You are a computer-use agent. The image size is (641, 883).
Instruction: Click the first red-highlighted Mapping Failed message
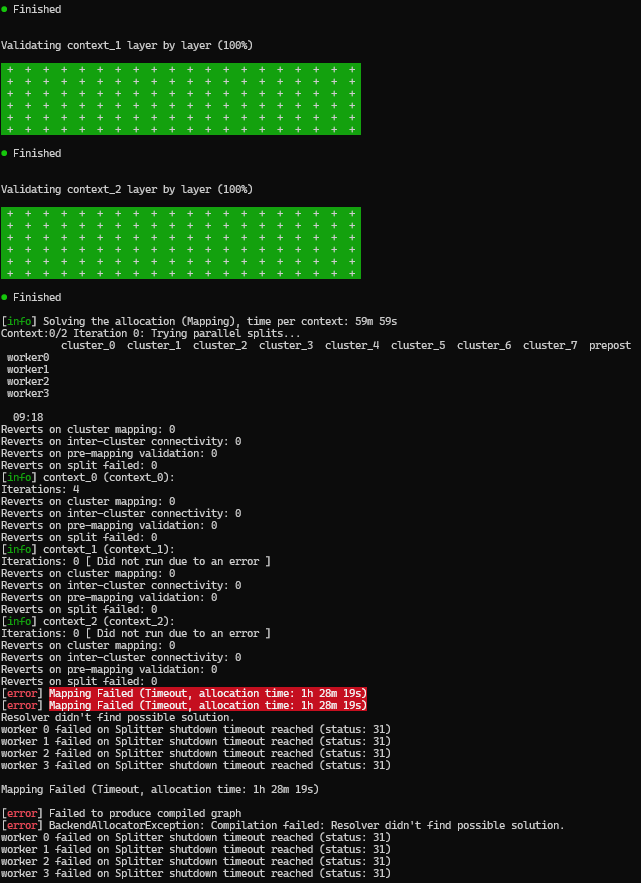208,693
